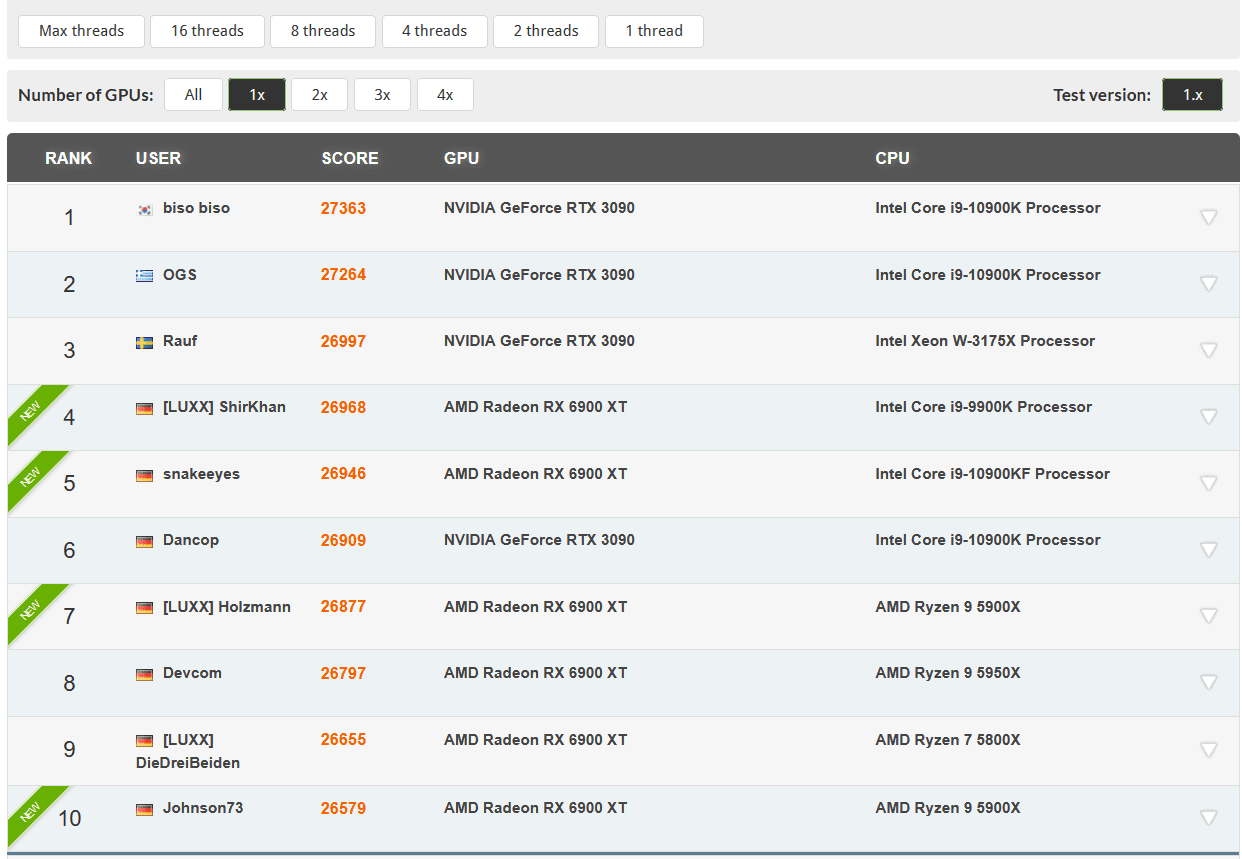Image resolution: width=1242 pixels, height=859 pixels.
Task: Click German flag beside Devcom
Action: tap(145, 674)
